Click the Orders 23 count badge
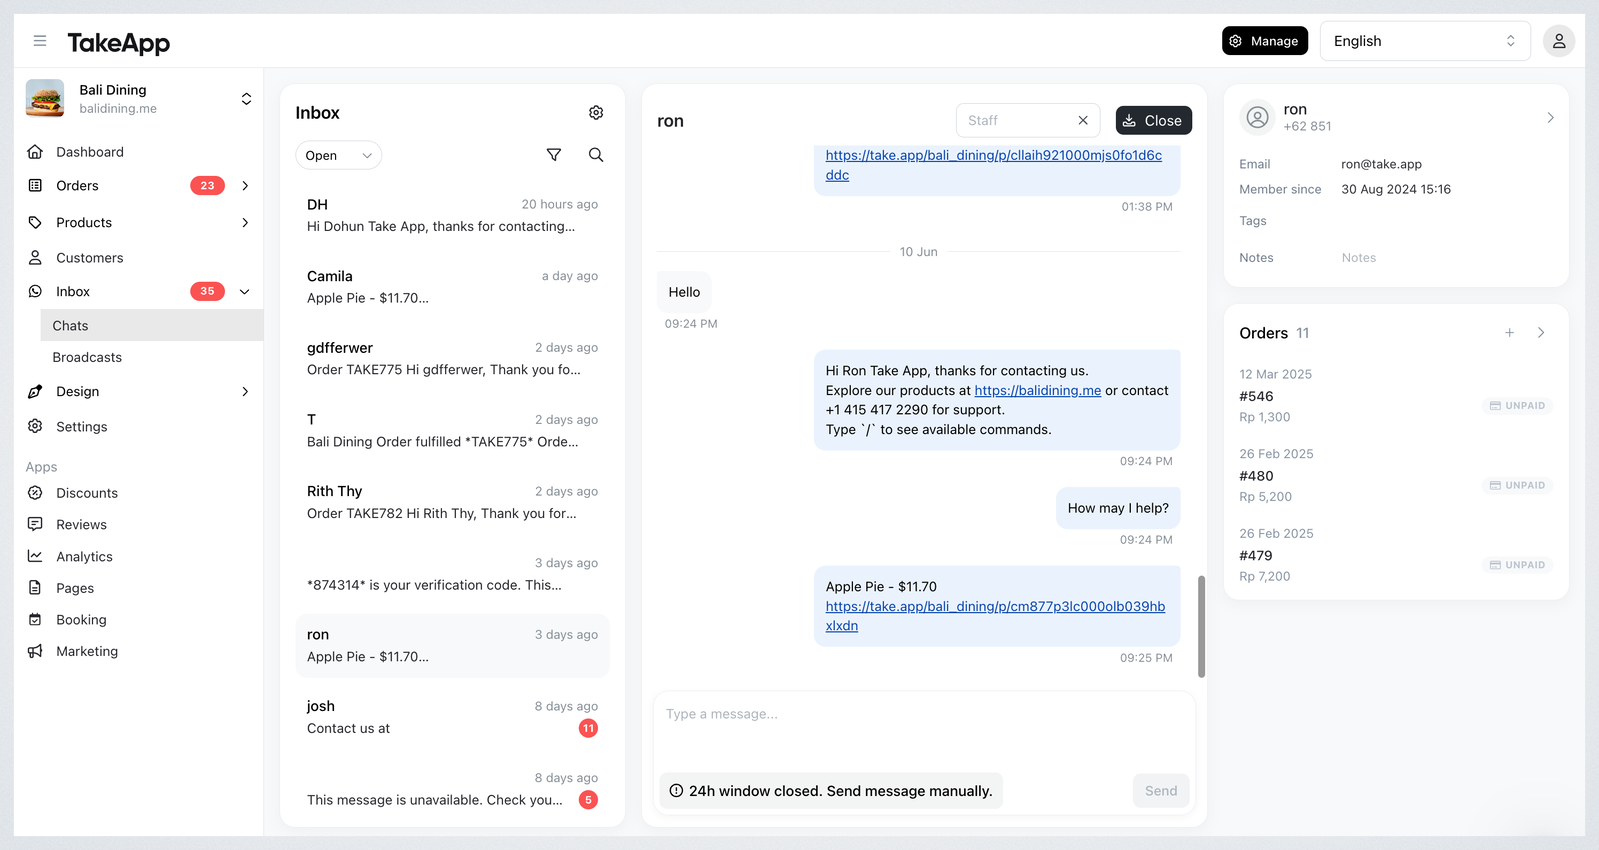This screenshot has height=850, width=1599. [207, 186]
